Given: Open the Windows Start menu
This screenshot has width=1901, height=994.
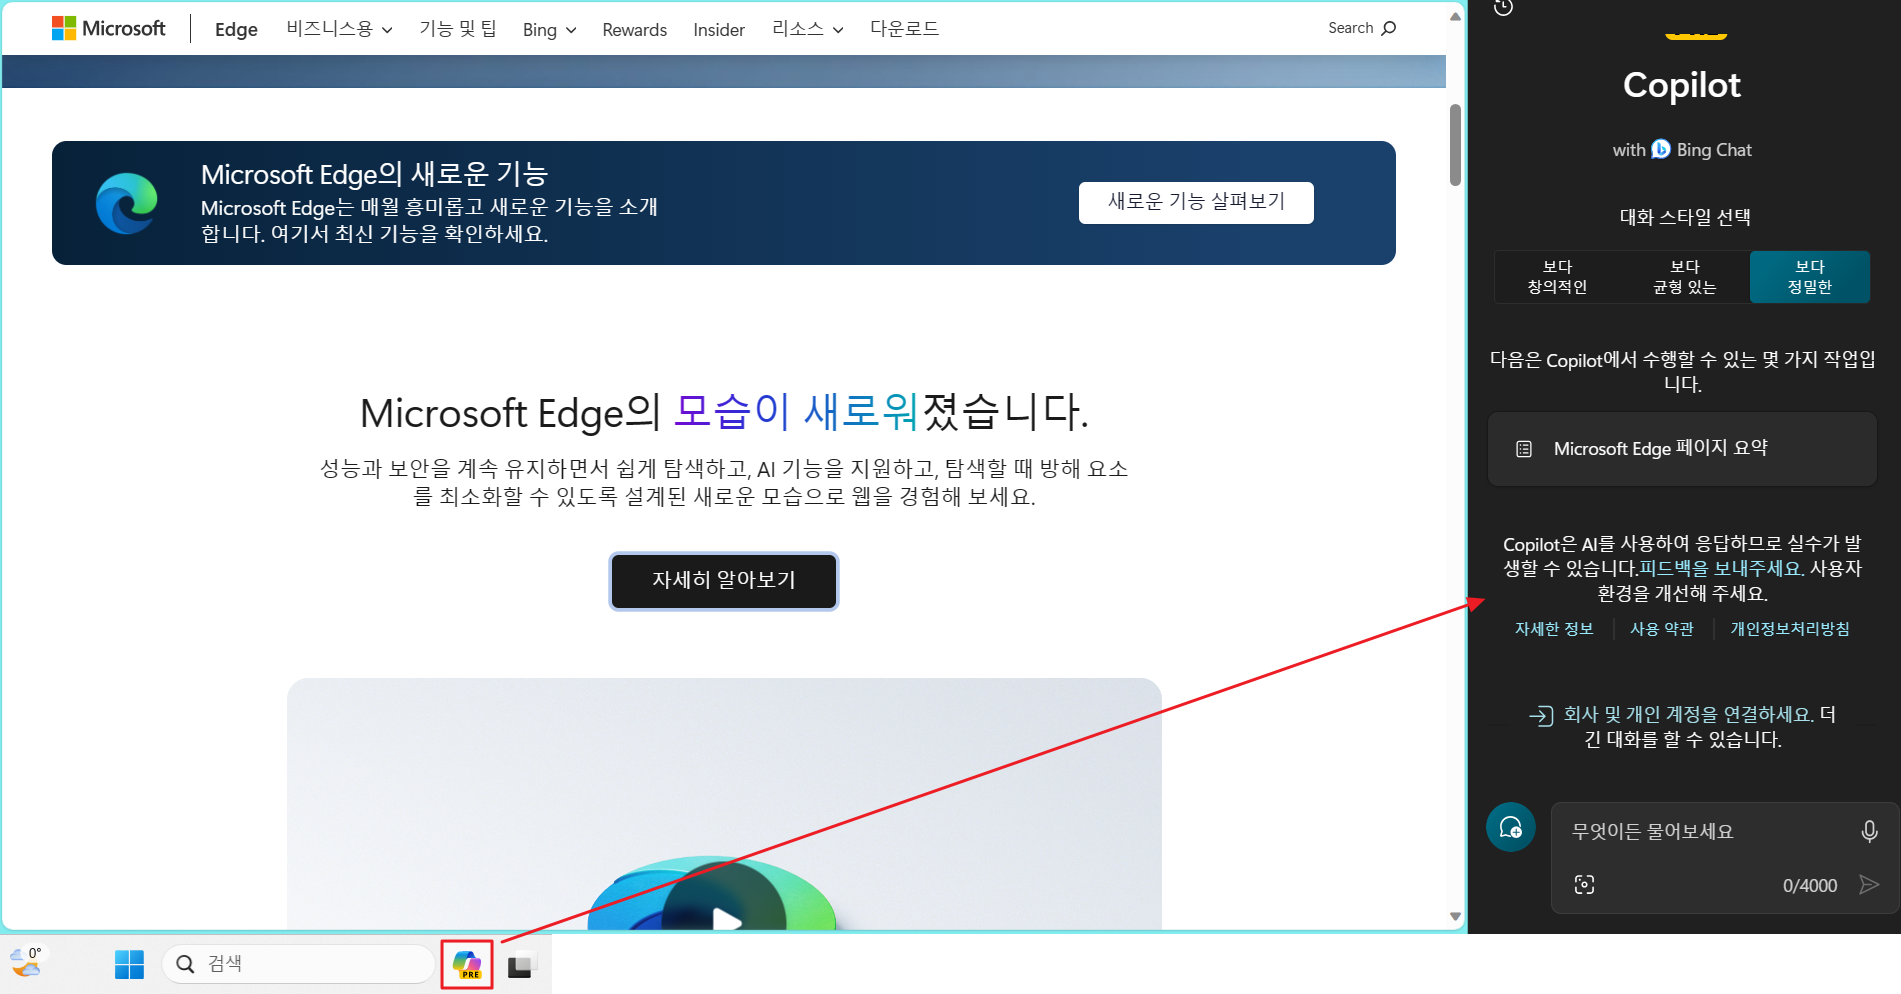Looking at the screenshot, I should coord(129,965).
